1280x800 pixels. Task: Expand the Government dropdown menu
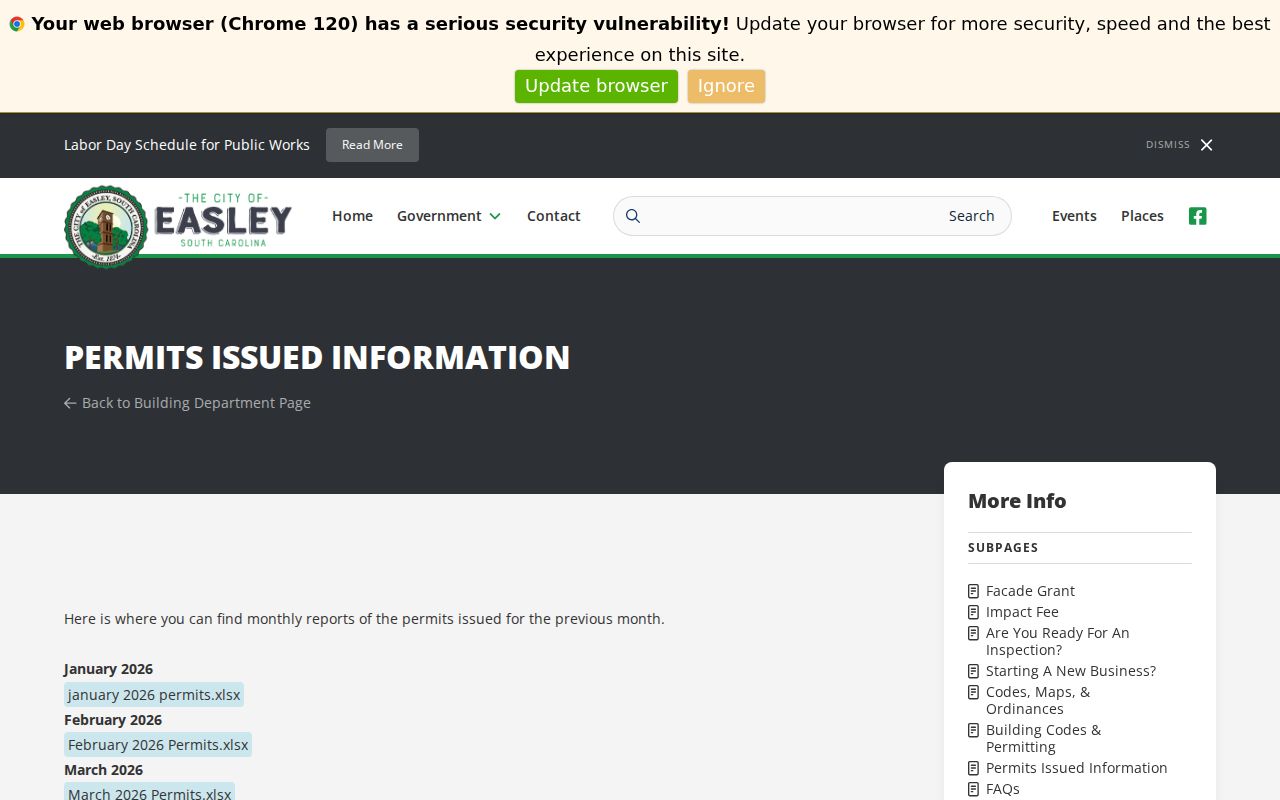click(449, 216)
